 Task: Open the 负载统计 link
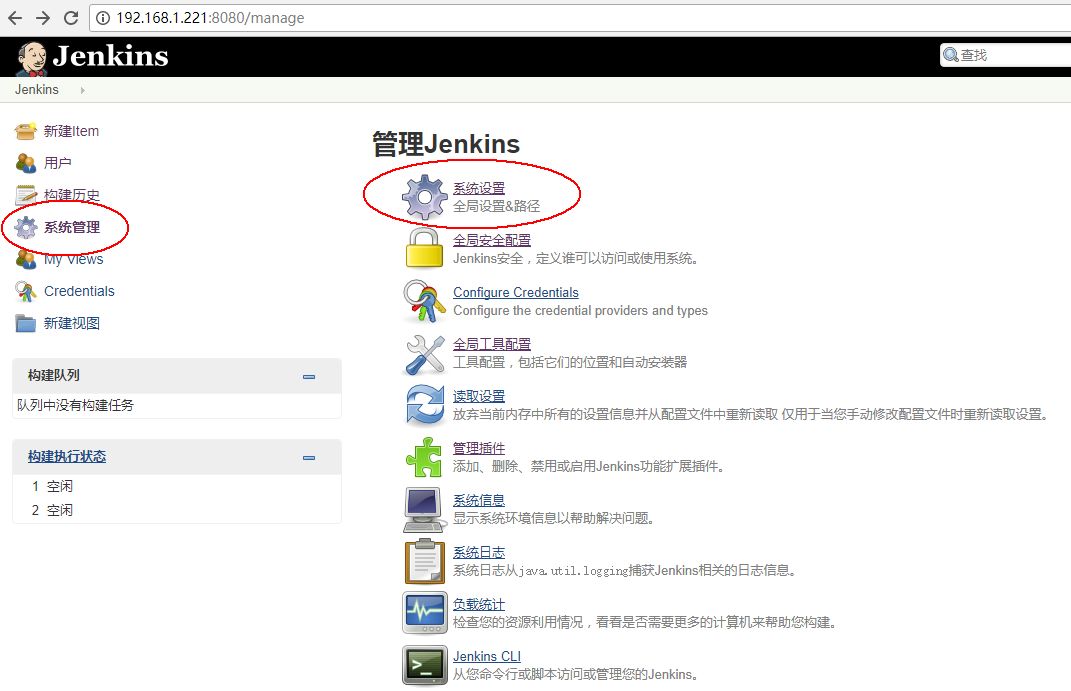tap(479, 604)
